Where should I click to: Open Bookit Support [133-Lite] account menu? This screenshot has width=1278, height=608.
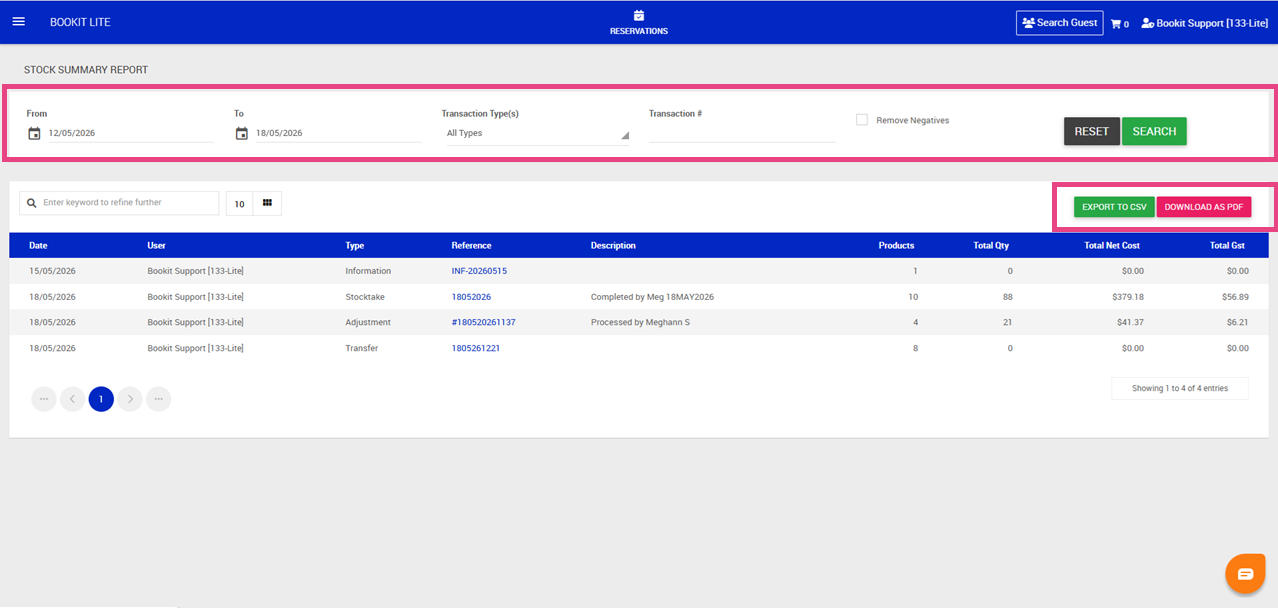(1205, 23)
